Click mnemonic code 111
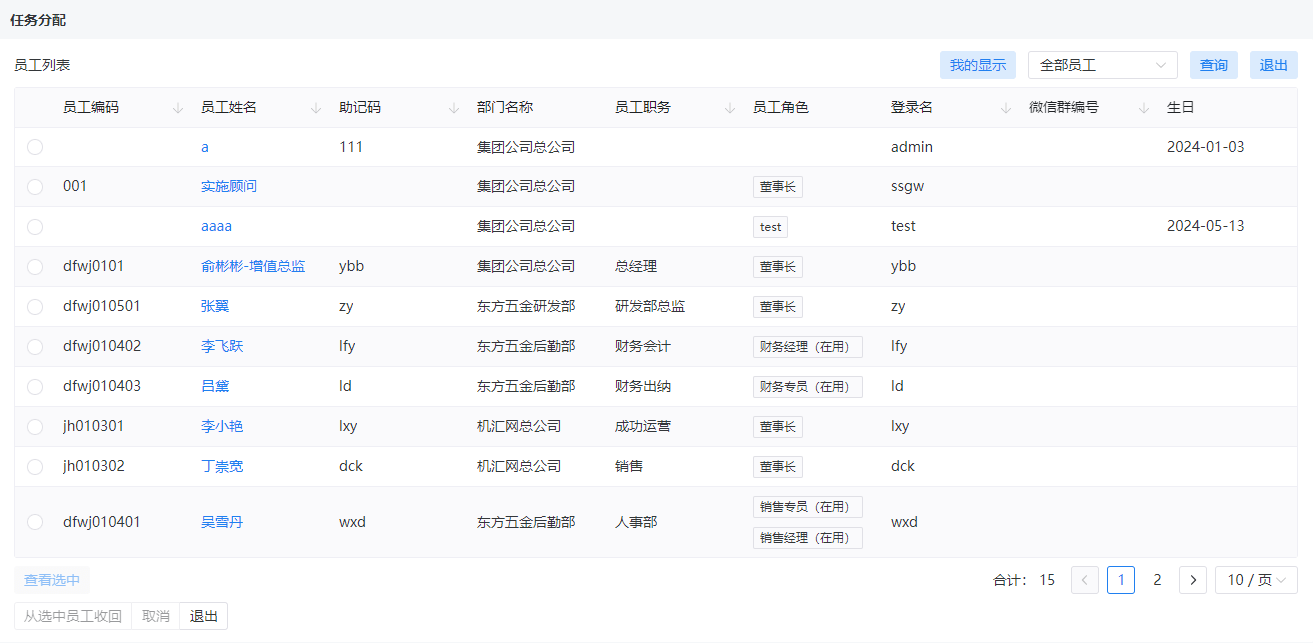Image resolution: width=1313 pixels, height=643 pixels. (x=351, y=147)
